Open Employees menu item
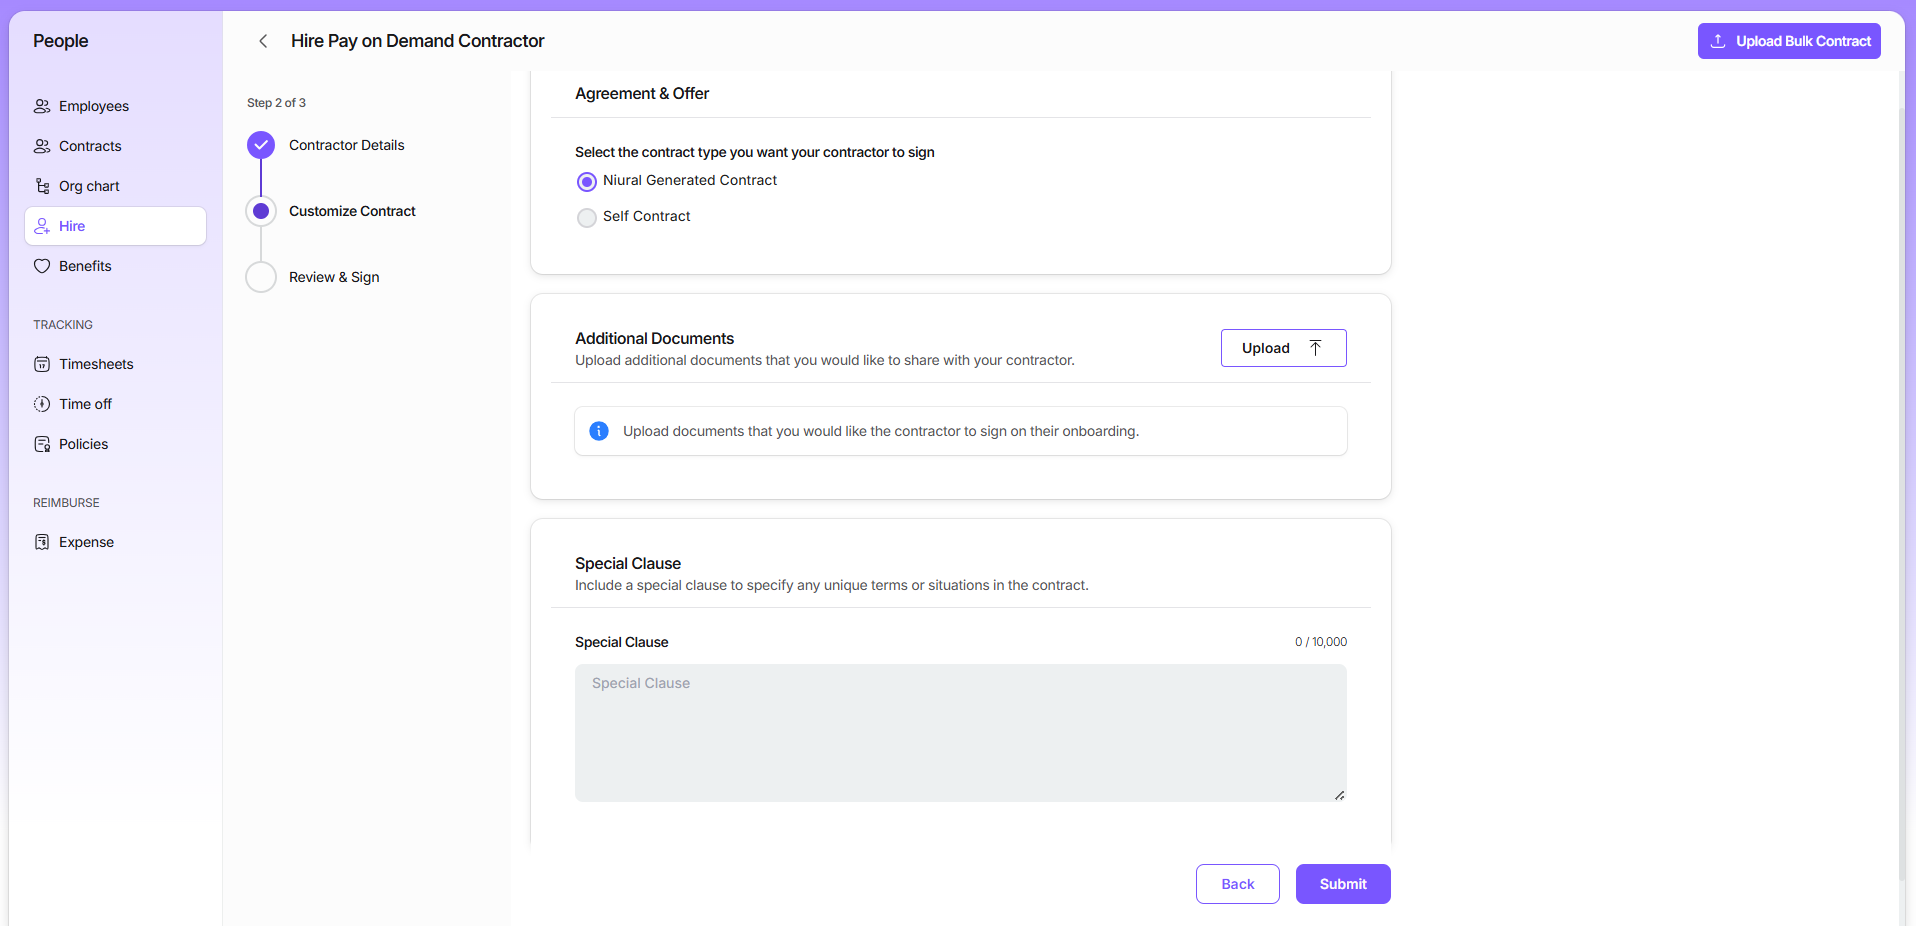Image resolution: width=1916 pixels, height=926 pixels. click(115, 106)
